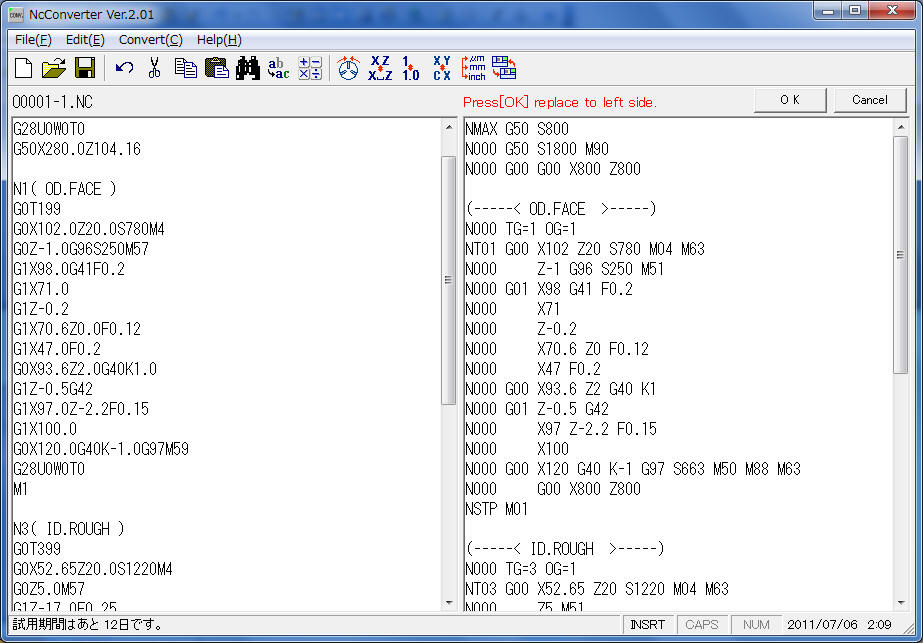Click line 'G50X280.0Z104.16' in left pane
This screenshot has width=923, height=643.
tap(77, 149)
